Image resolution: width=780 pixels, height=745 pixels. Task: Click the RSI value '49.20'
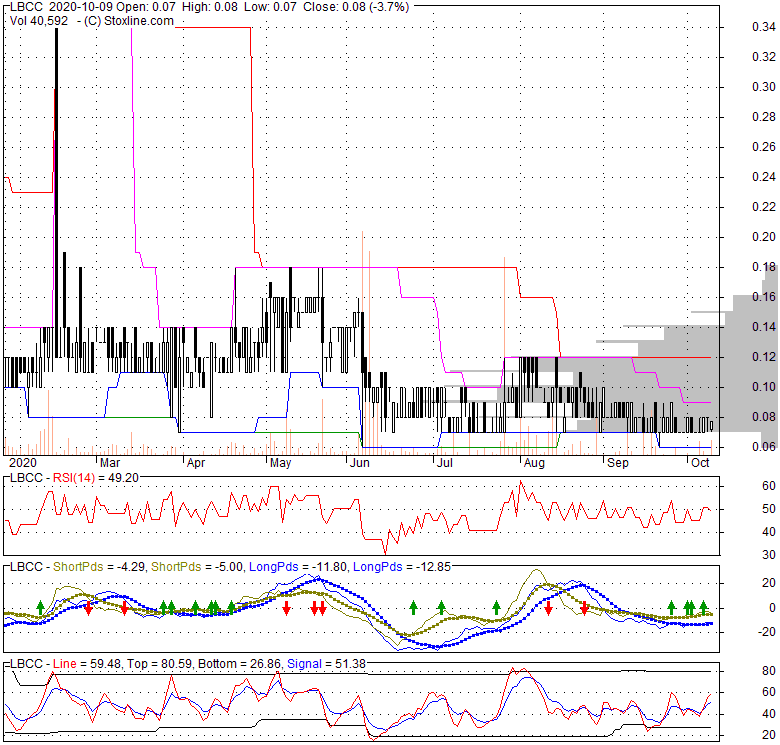pos(123,478)
